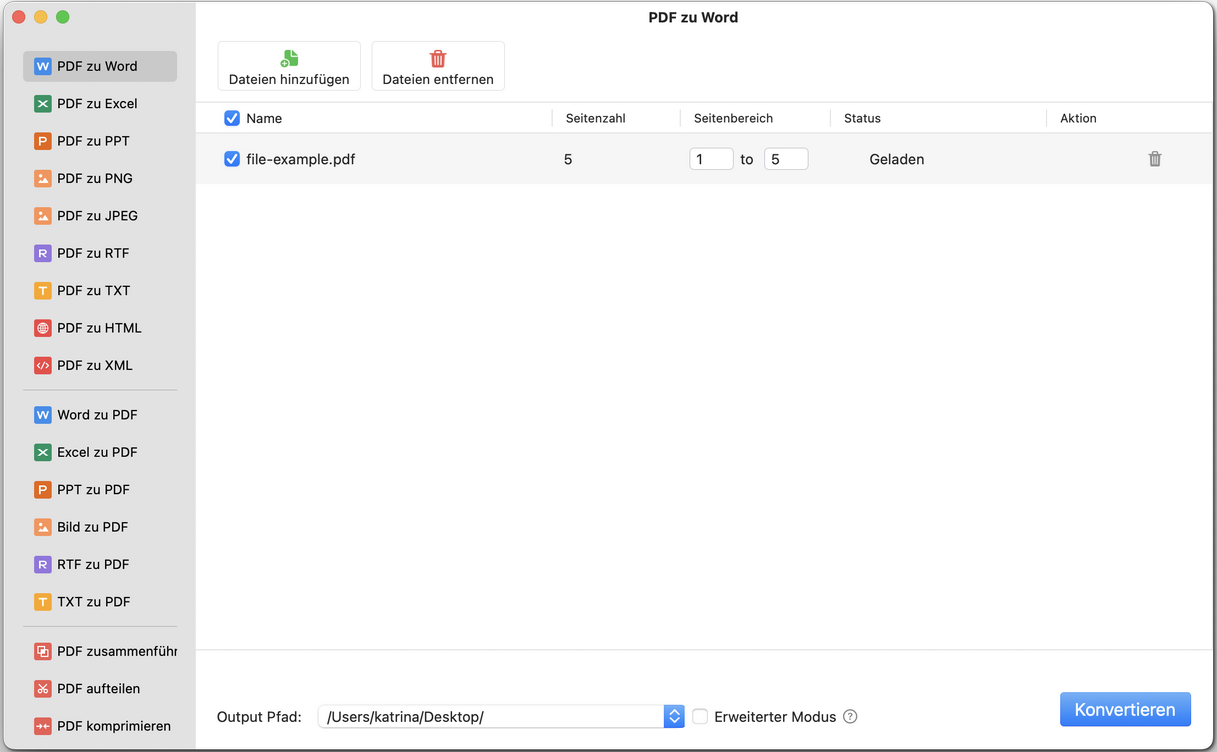The height and width of the screenshot is (752, 1217).
Task: Uncheck the file-example.pdf checkbox
Action: pyautogui.click(x=232, y=158)
